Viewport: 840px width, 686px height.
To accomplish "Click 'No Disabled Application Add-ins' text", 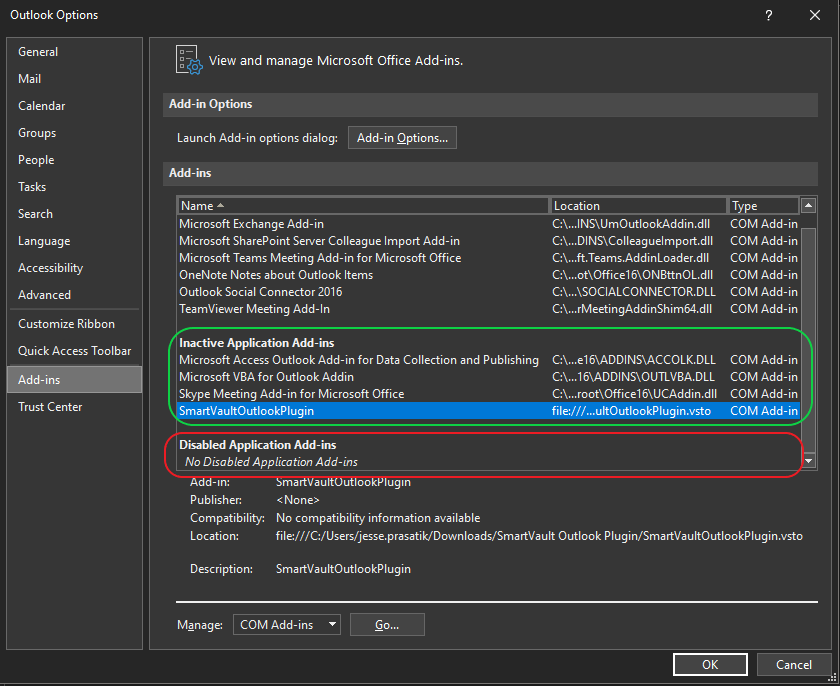I will pos(271,462).
